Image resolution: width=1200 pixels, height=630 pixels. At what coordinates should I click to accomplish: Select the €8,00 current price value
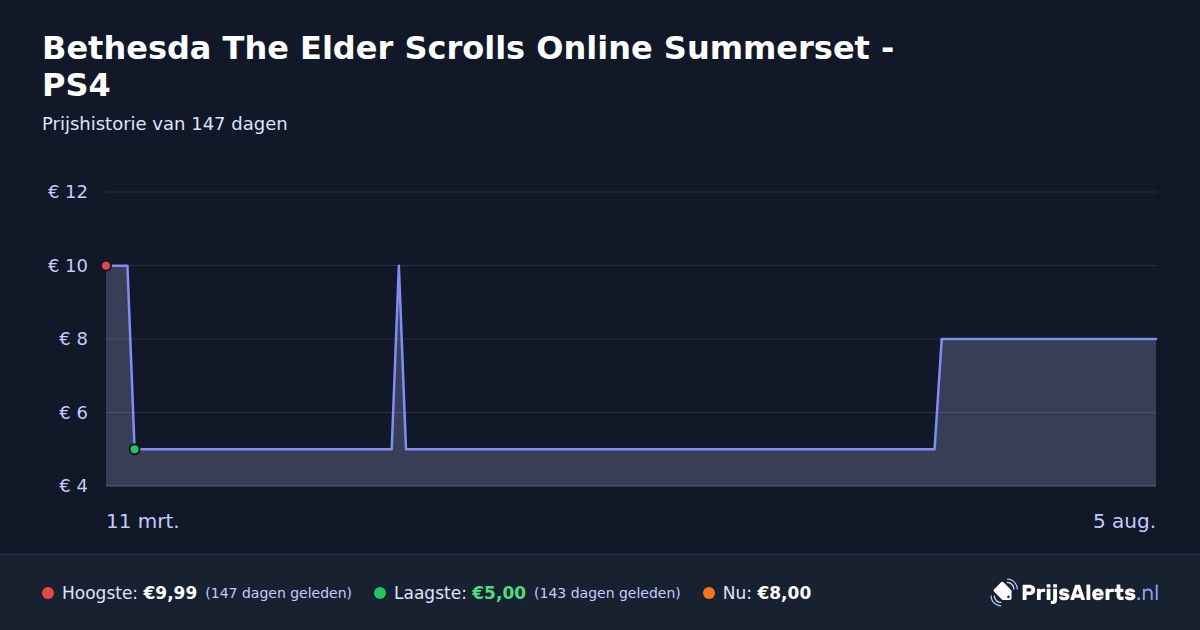pos(784,593)
